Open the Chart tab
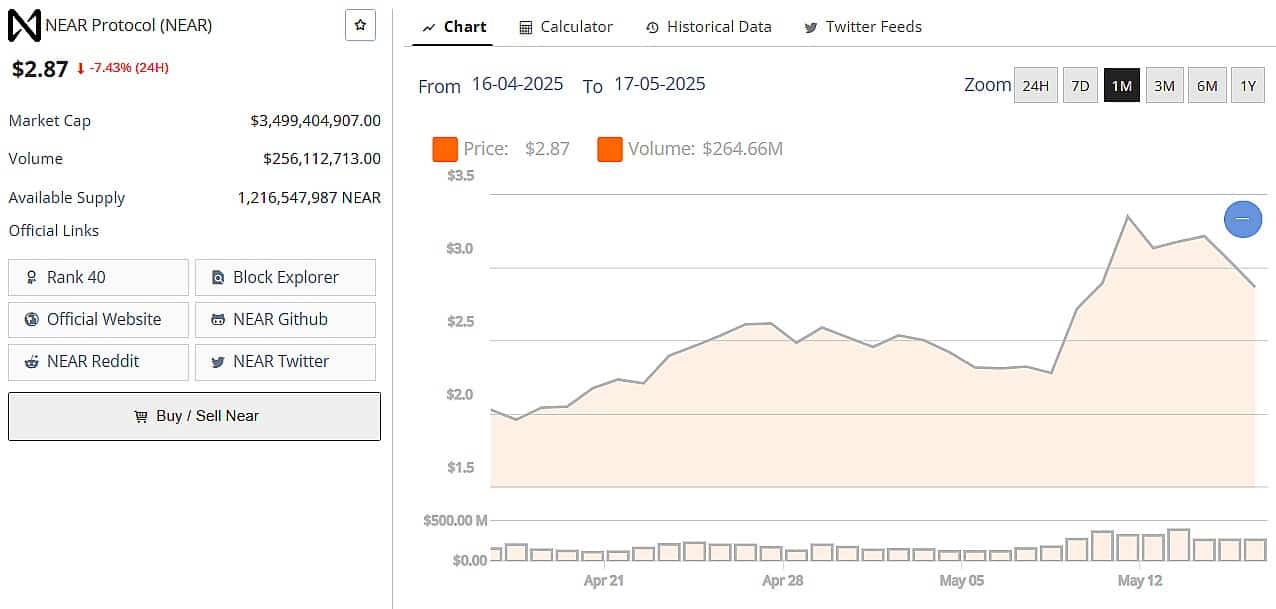This screenshot has width=1276, height=609. click(x=454, y=27)
